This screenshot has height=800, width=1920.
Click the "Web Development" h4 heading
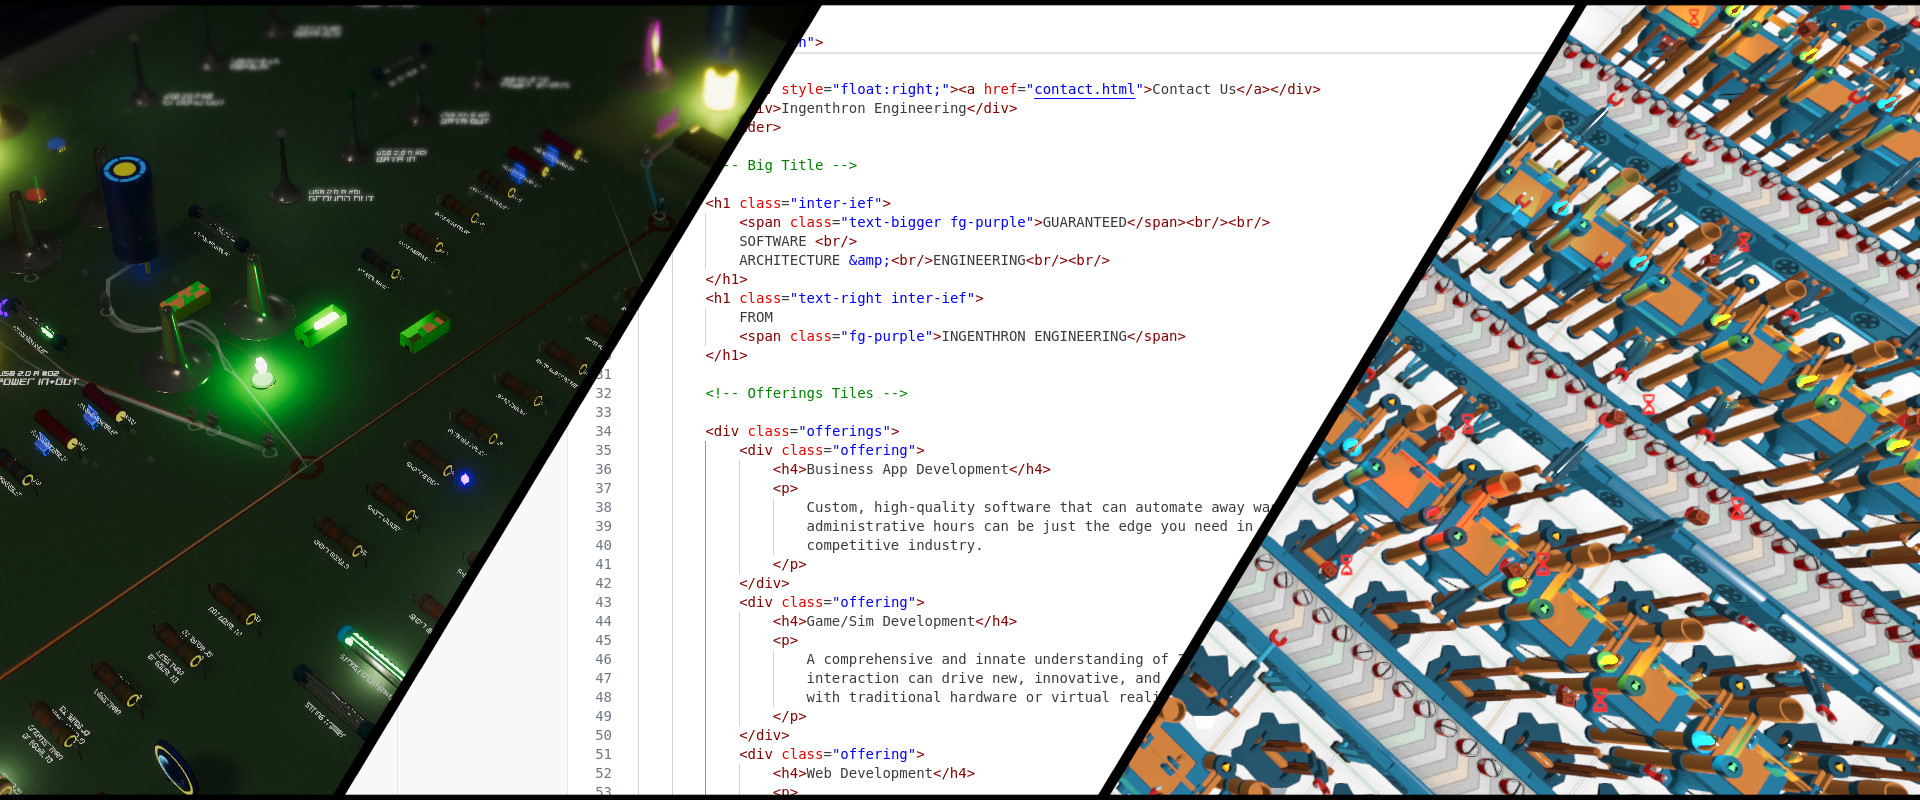[869, 773]
